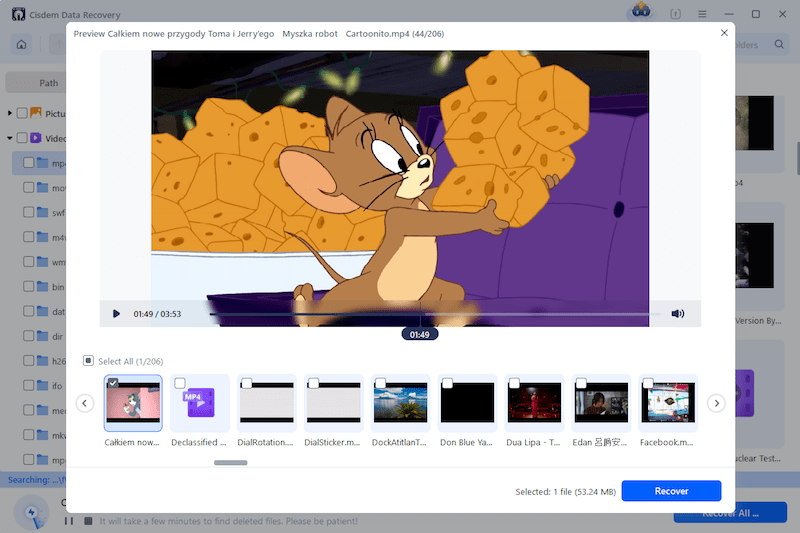
Task: Close the preview dialog
Action: pyautogui.click(x=724, y=33)
